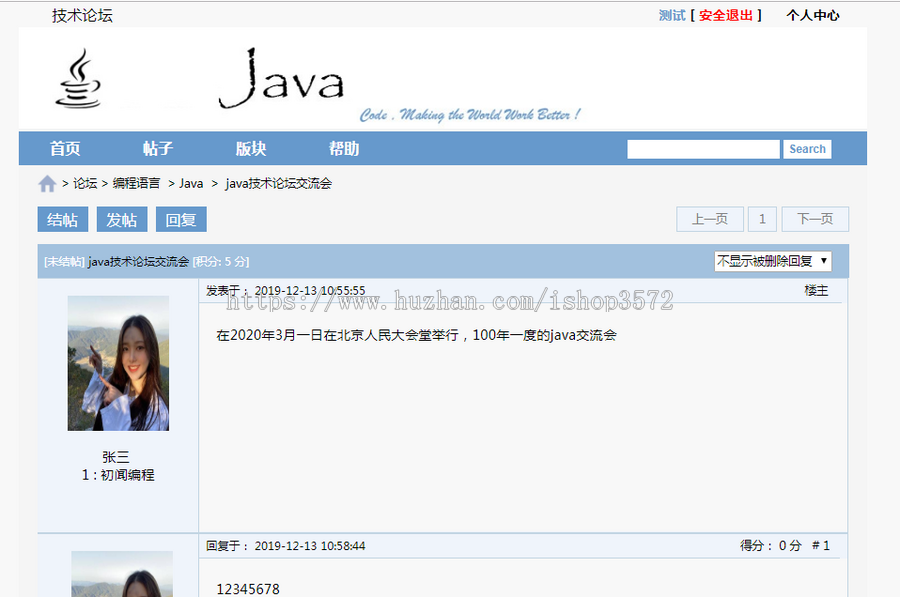Image resolution: width=900 pixels, height=597 pixels.
Task: Go to next page 下一页
Action: (815, 219)
